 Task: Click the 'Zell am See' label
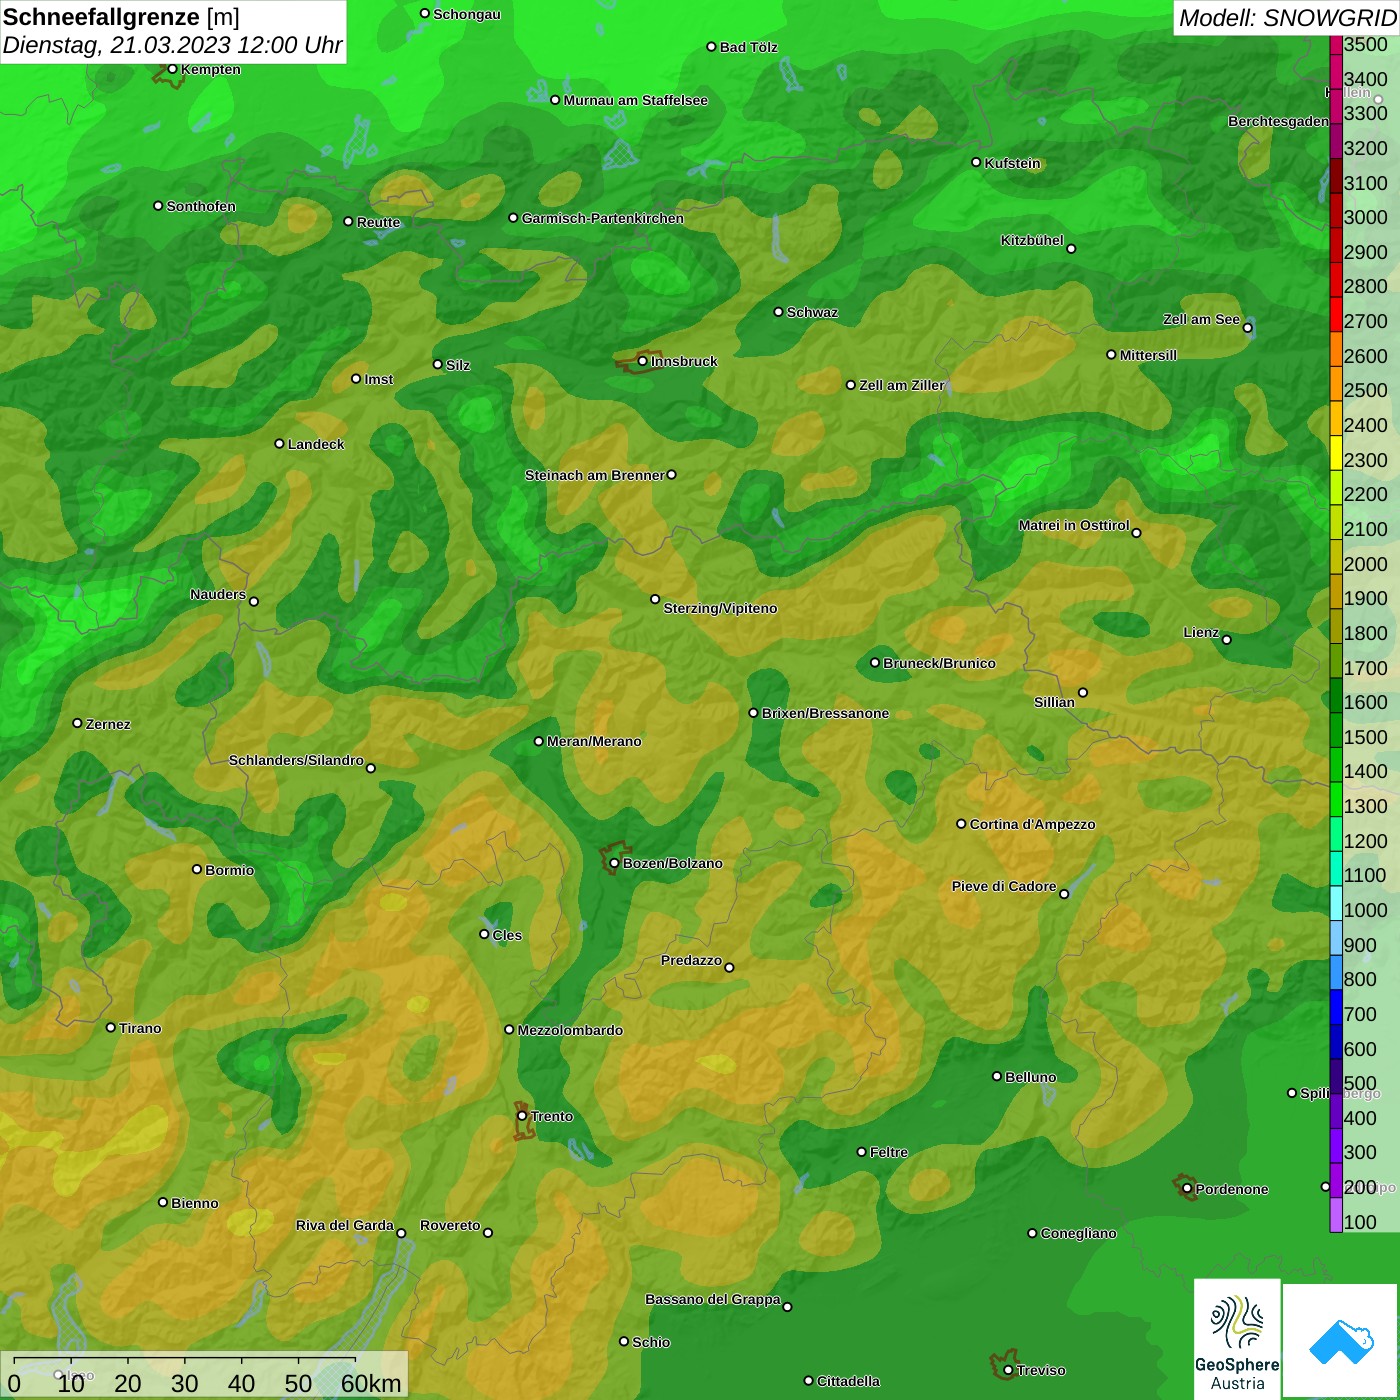click(1201, 319)
